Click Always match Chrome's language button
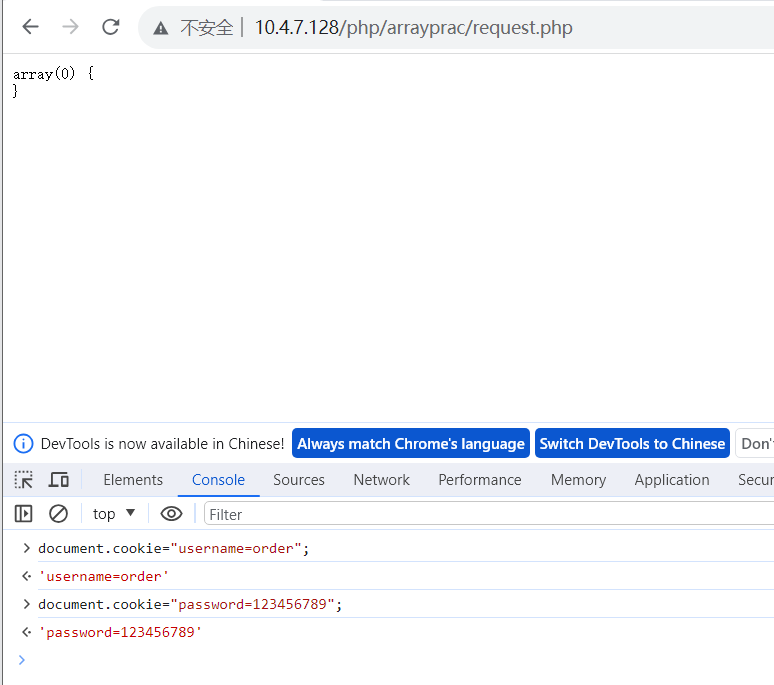774x685 pixels. pyautogui.click(x=411, y=443)
